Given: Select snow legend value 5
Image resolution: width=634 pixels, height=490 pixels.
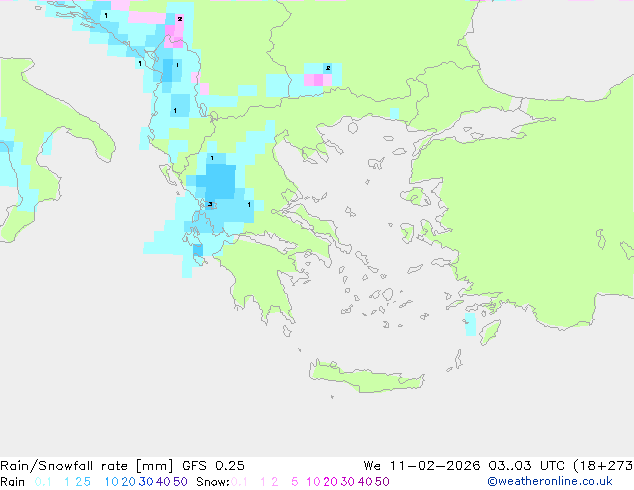Looking at the screenshot, I should pos(295,482).
